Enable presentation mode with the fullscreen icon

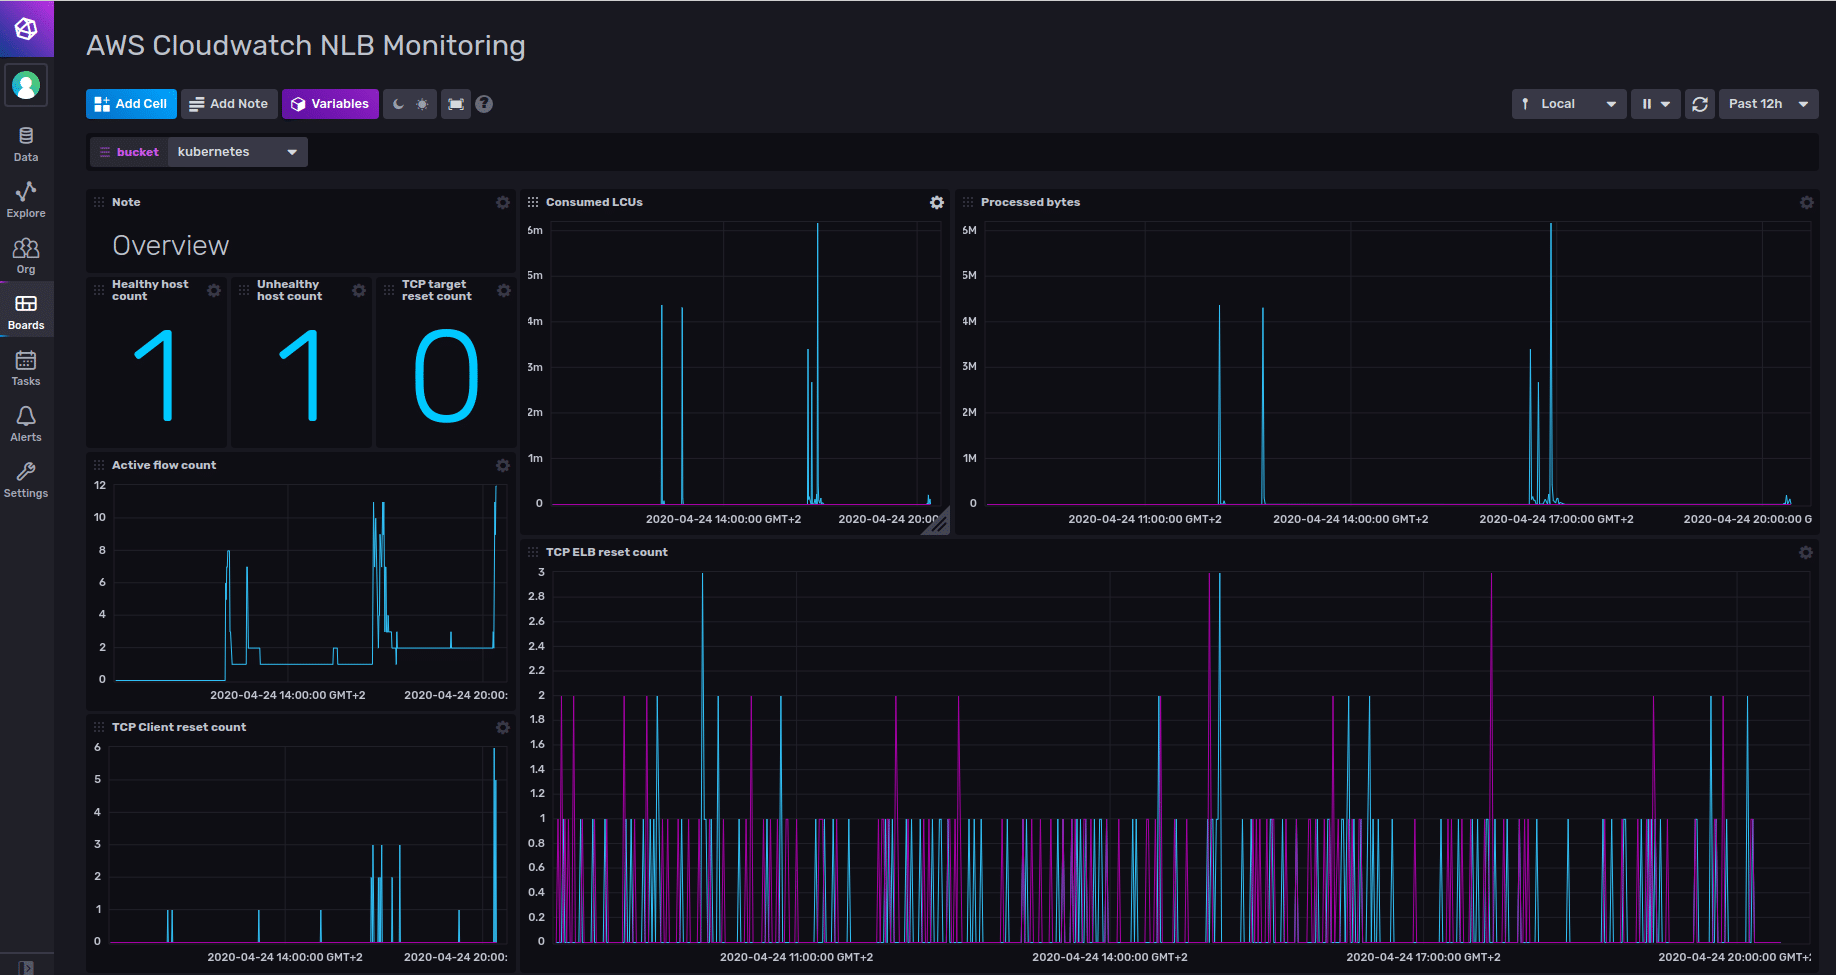pyautogui.click(x=456, y=103)
